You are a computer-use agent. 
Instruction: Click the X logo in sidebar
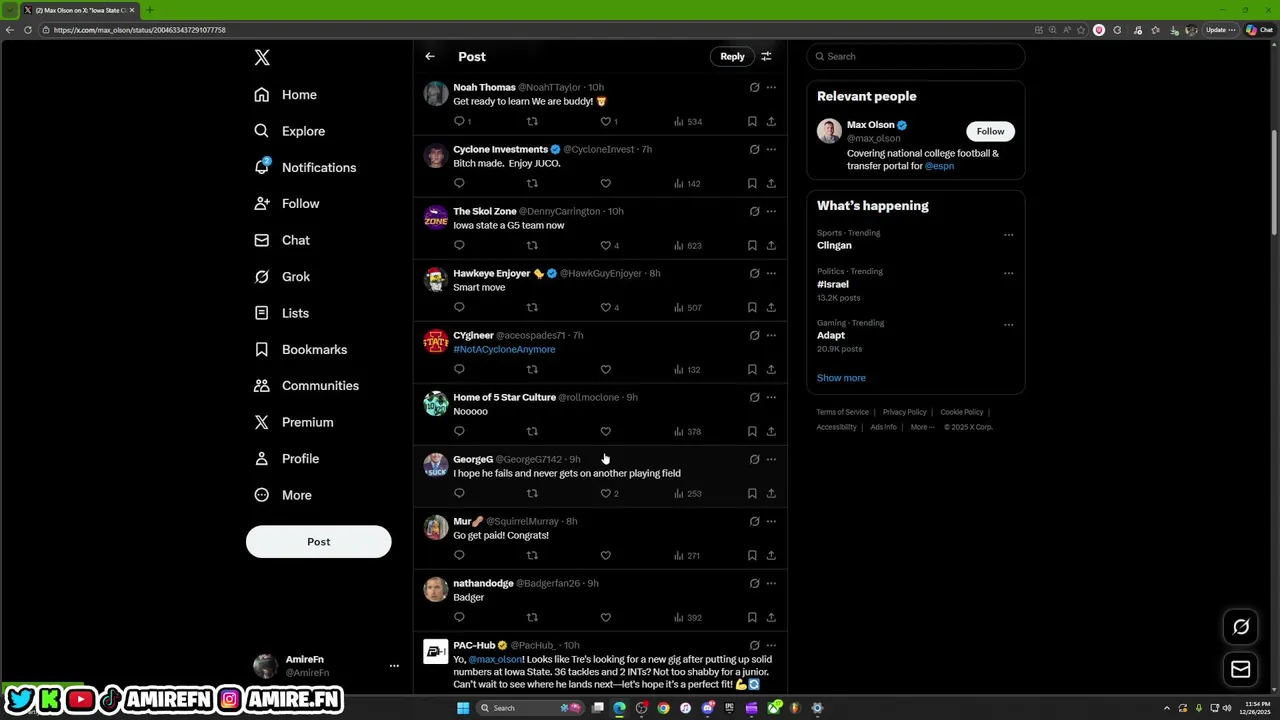[x=262, y=58]
